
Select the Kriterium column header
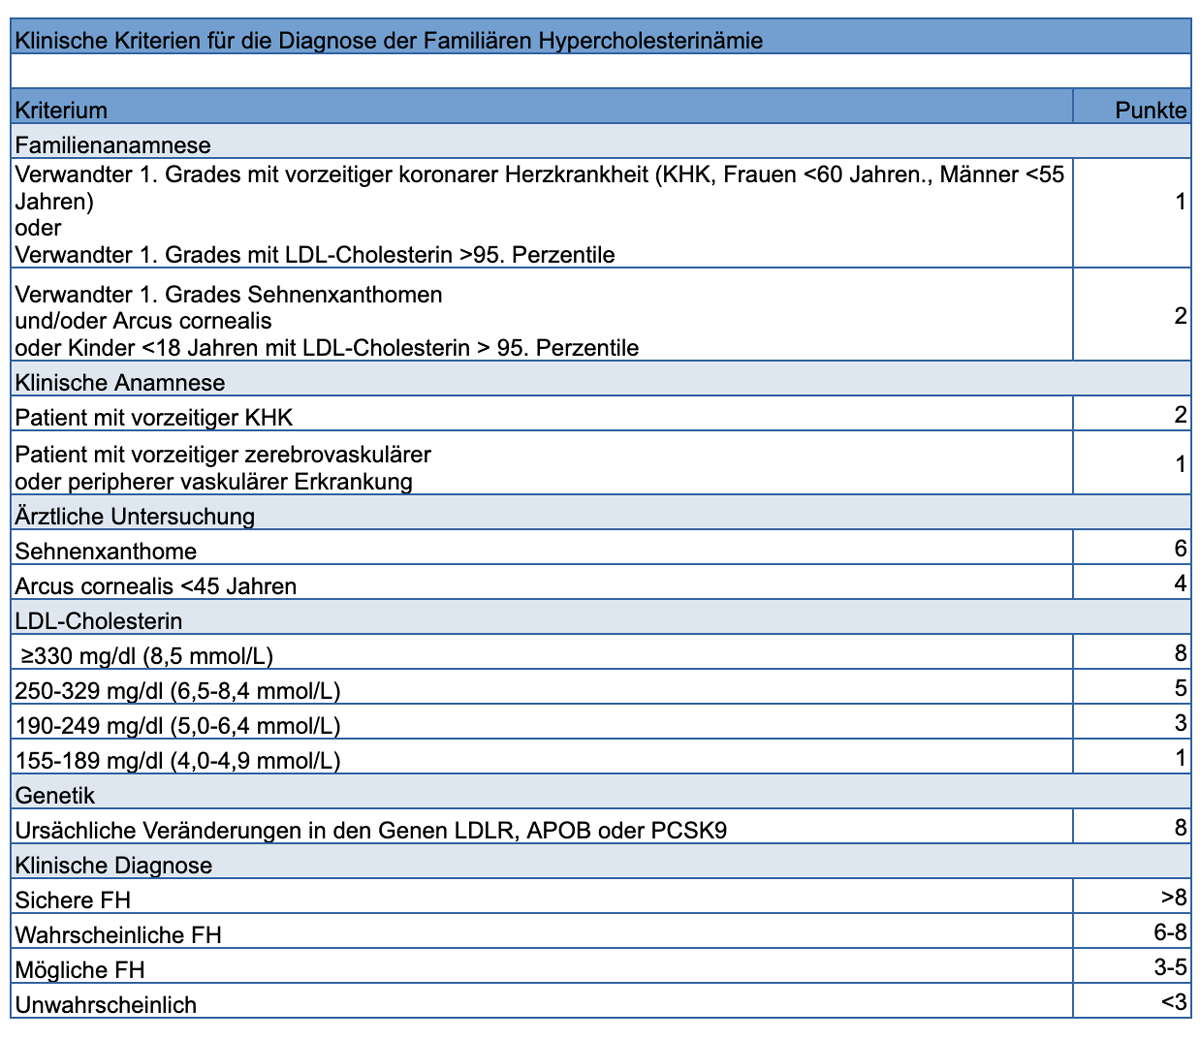click(61, 110)
